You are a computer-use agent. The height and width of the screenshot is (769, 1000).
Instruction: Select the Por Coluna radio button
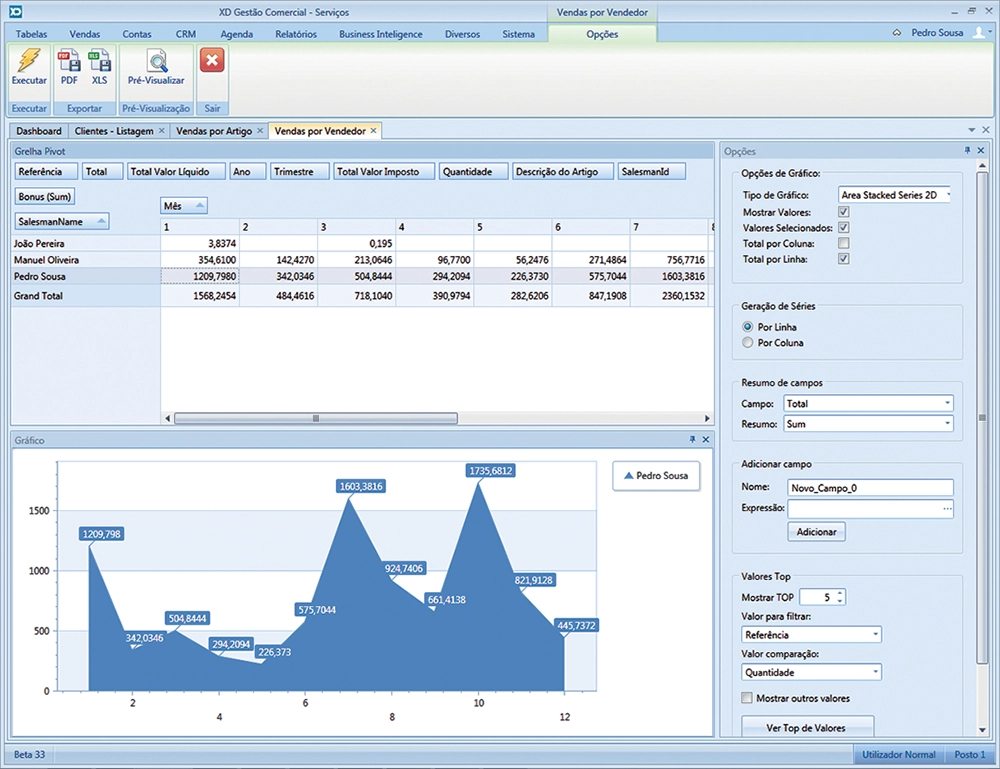click(x=748, y=343)
